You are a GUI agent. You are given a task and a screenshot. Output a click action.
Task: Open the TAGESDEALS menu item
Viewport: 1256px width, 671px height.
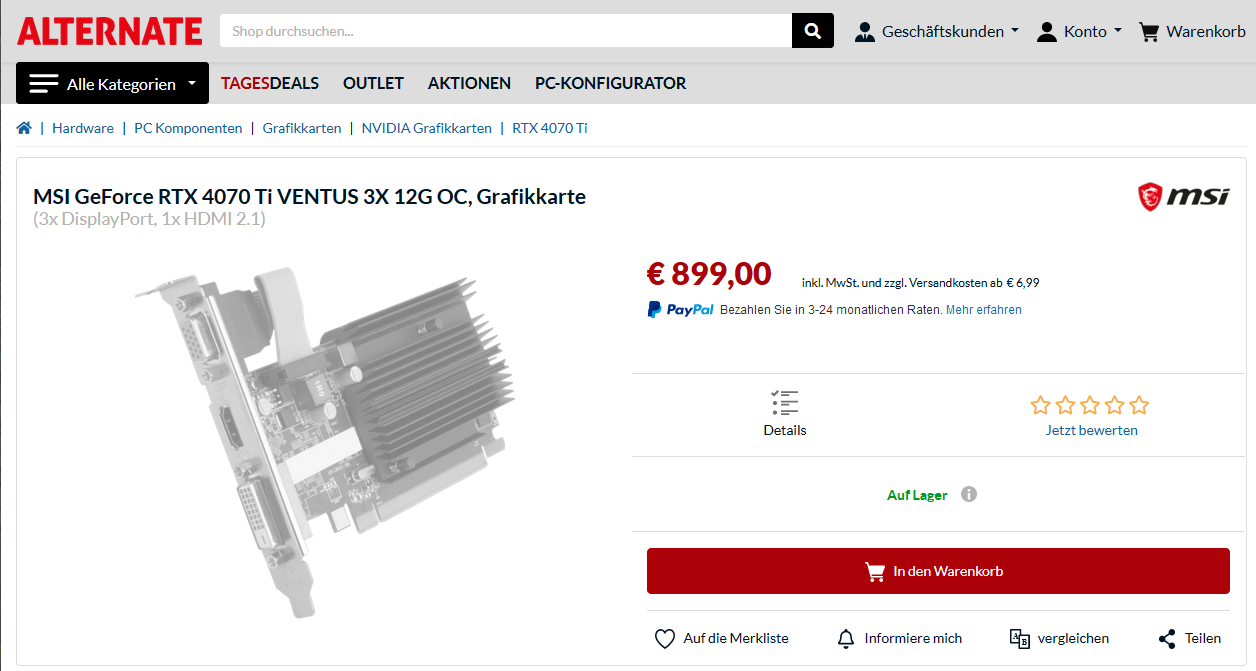[270, 83]
